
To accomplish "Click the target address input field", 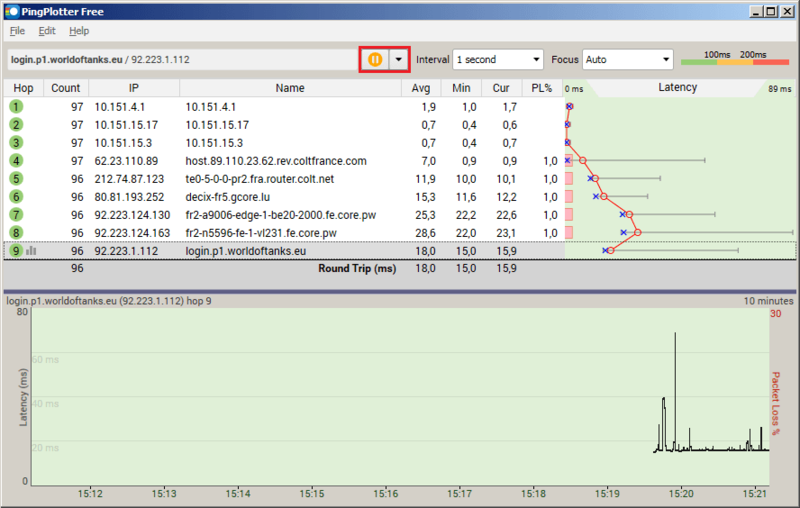I will (x=180, y=60).
